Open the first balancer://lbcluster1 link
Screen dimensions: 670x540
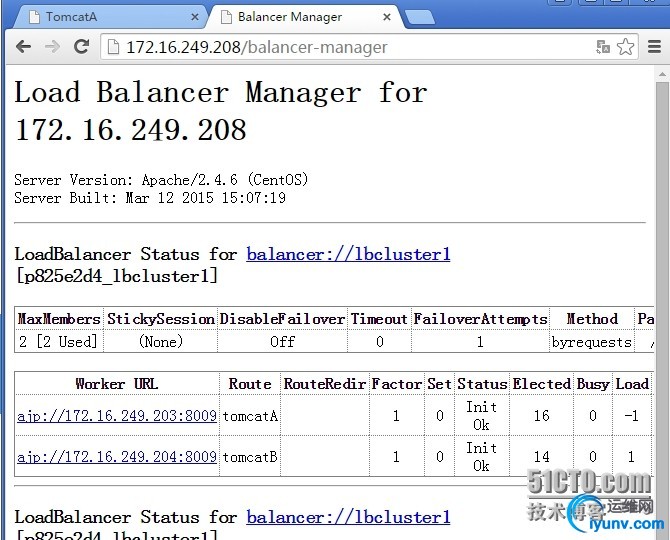[x=348, y=255]
